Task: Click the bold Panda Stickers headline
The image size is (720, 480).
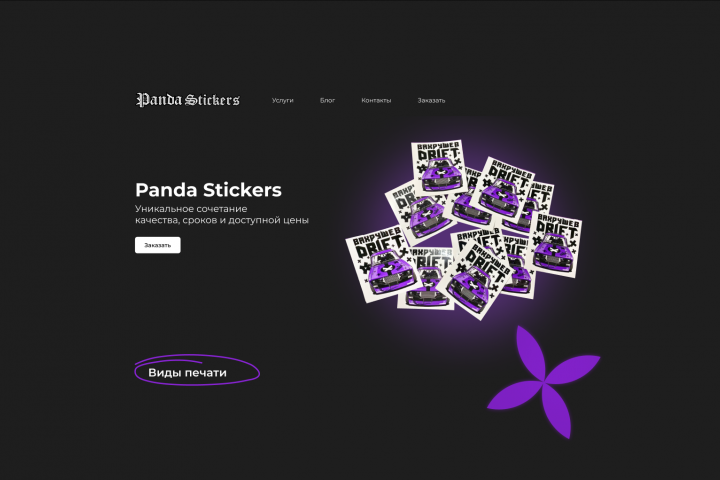Action: (208, 190)
